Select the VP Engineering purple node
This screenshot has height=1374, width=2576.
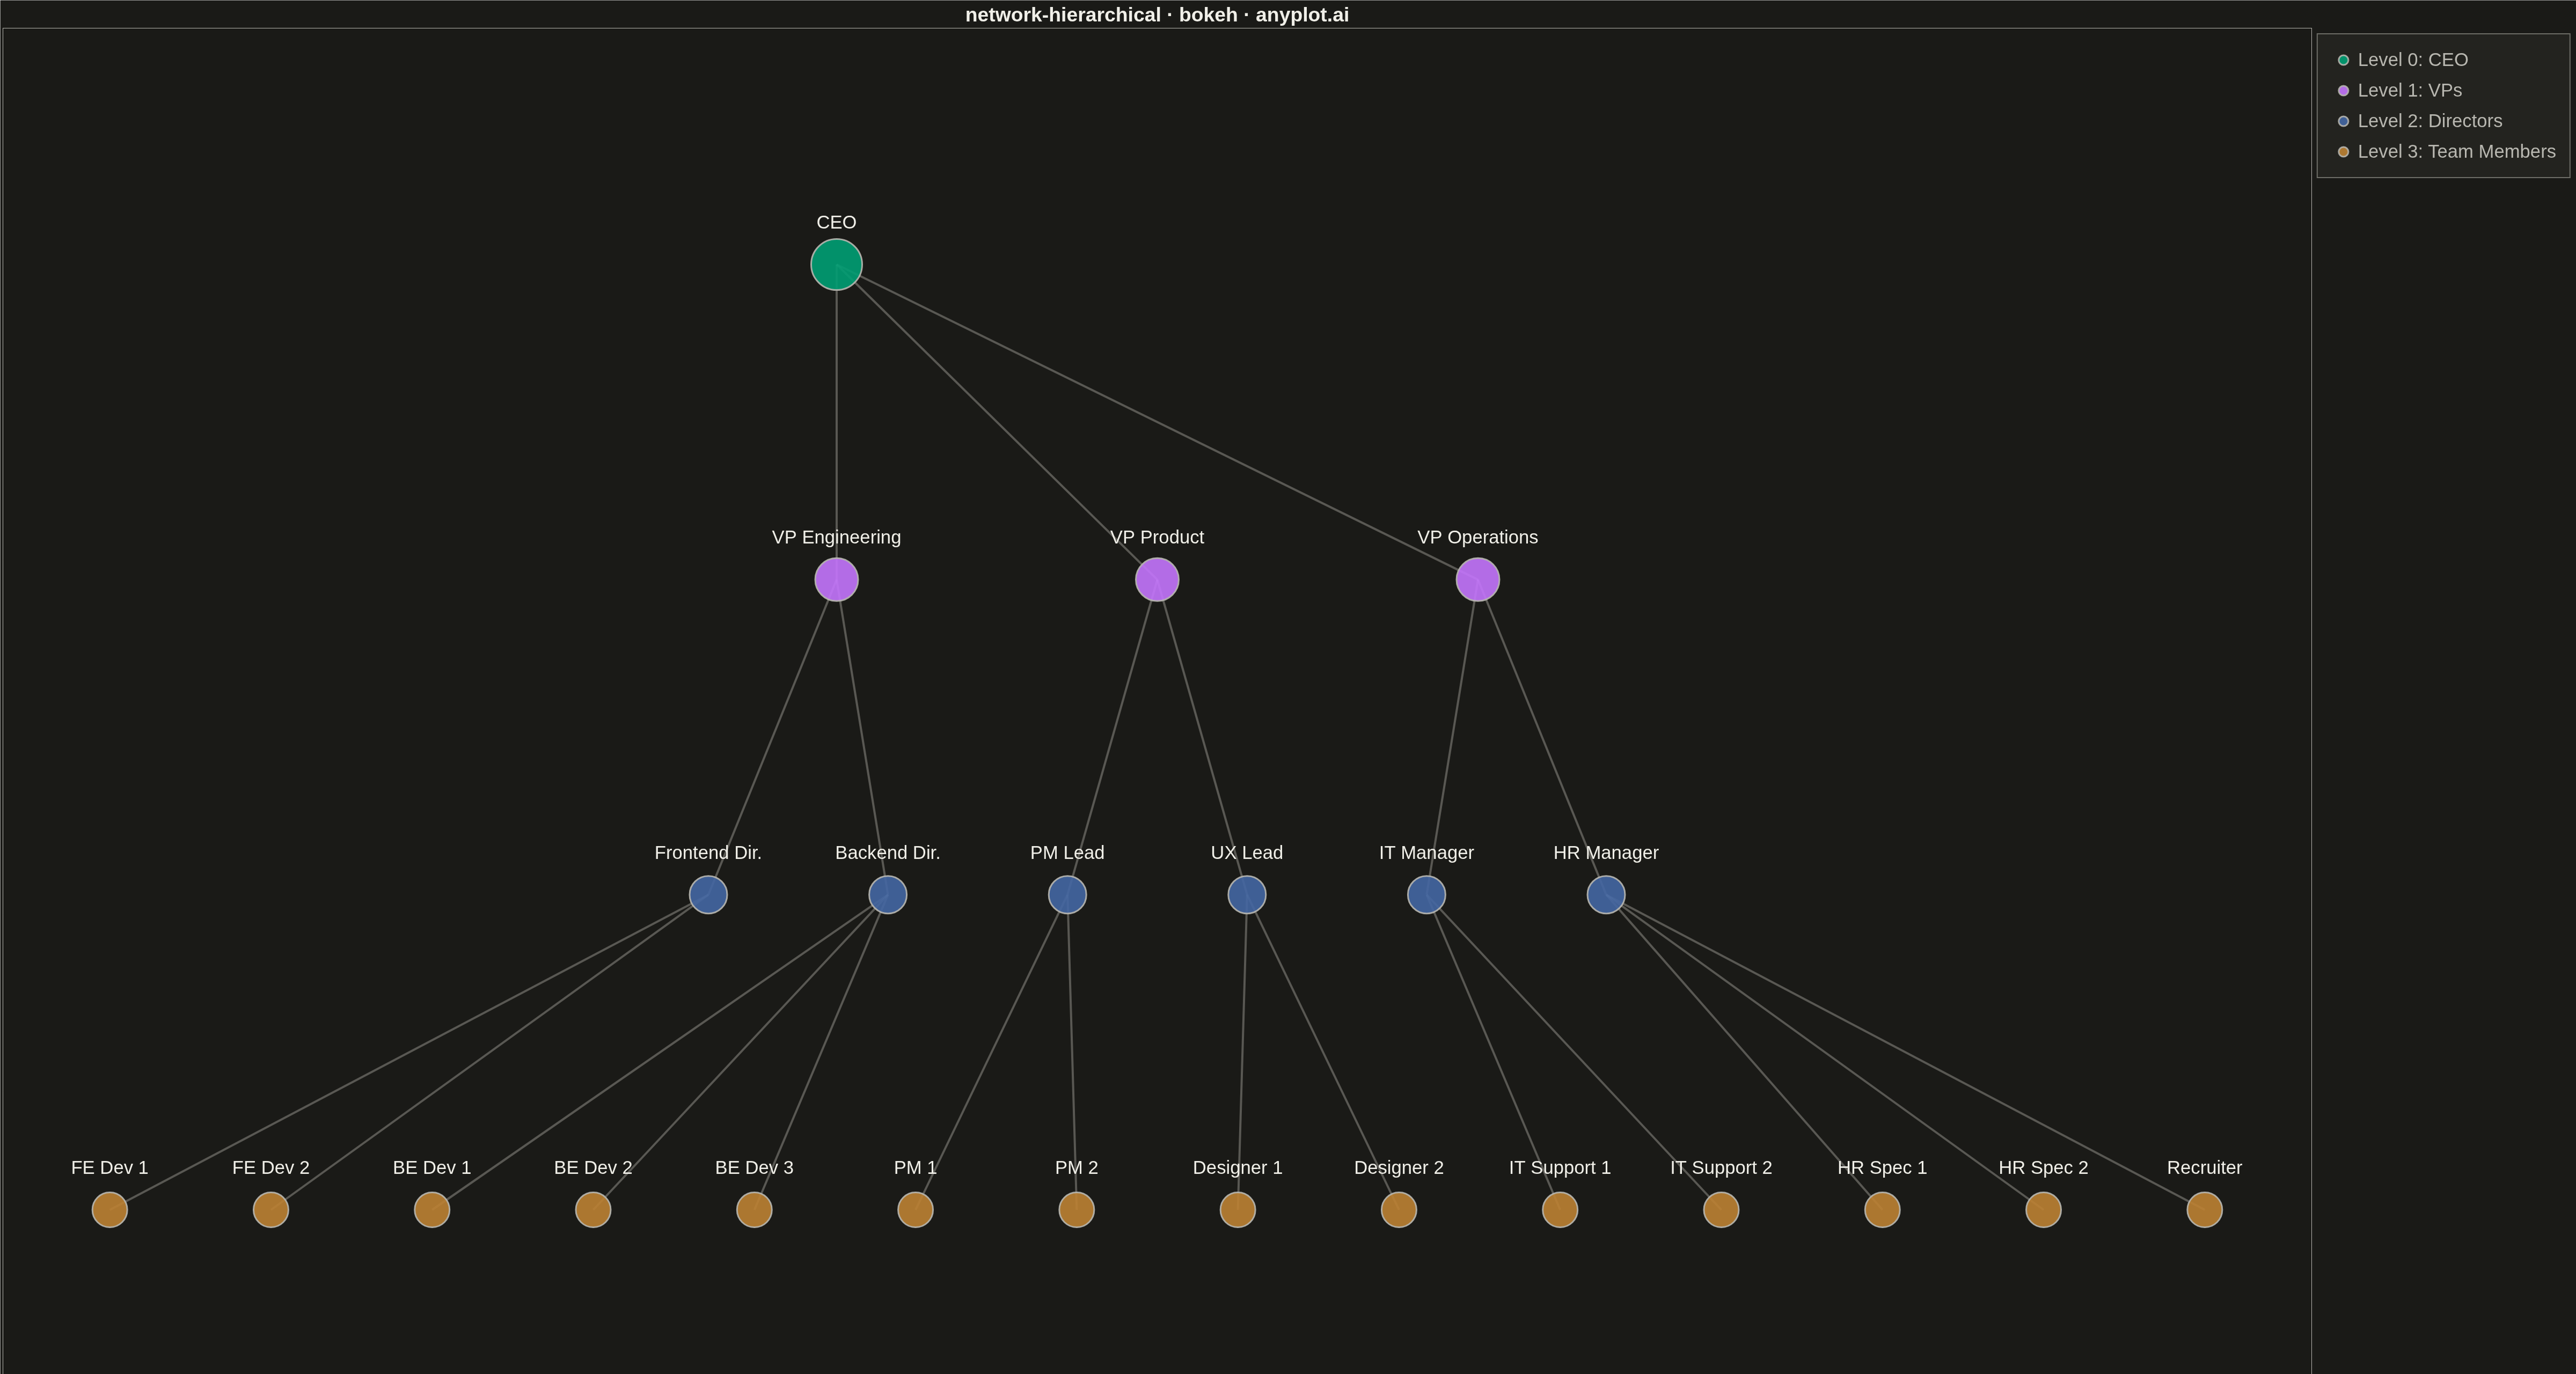(x=836, y=580)
